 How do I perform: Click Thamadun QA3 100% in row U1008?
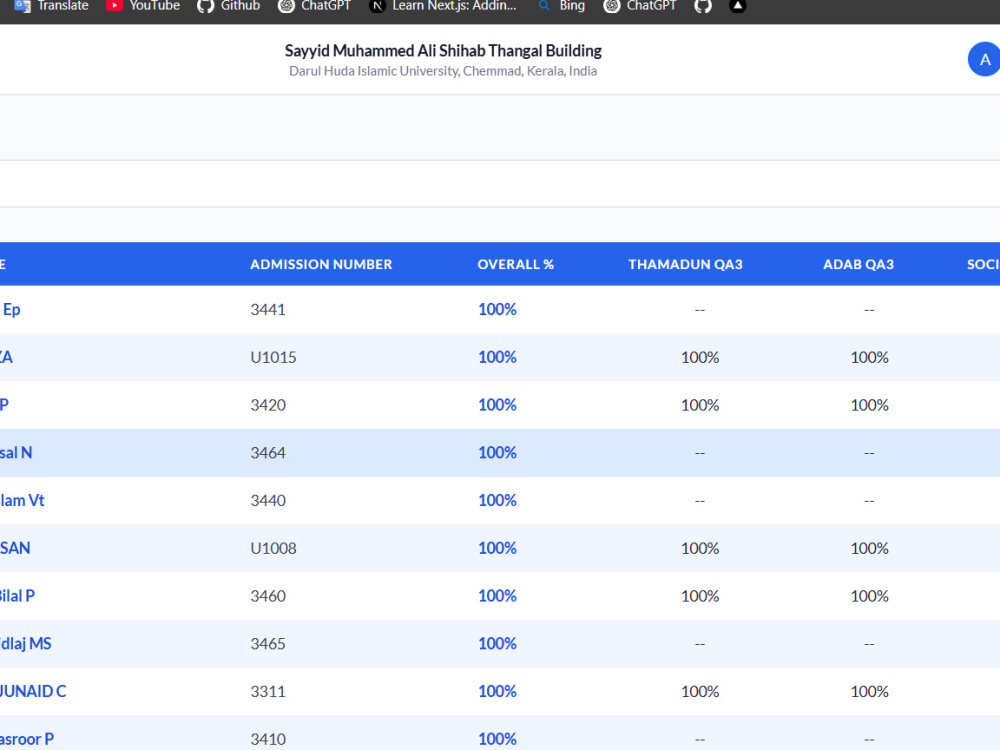(x=700, y=548)
